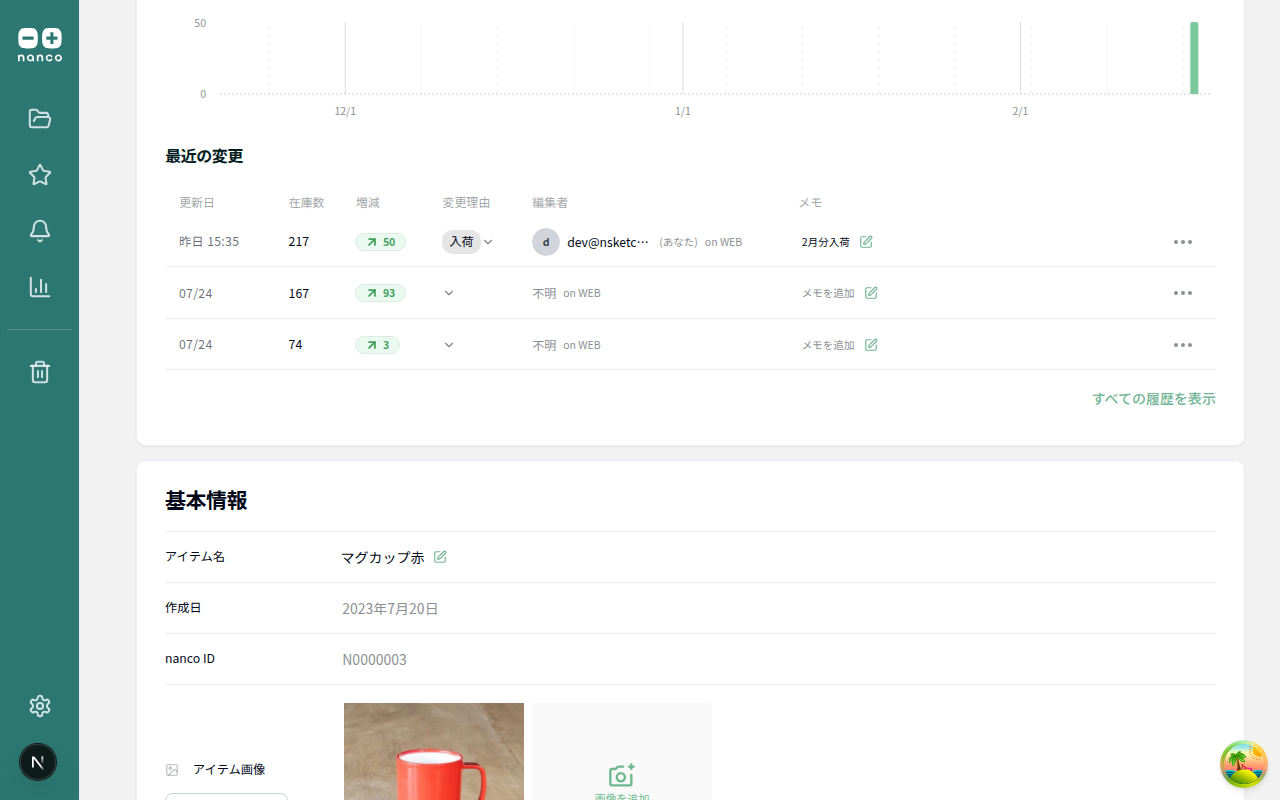The image size is (1280, 800).
Task: Open more options for stock 167 row
Action: click(x=1183, y=293)
